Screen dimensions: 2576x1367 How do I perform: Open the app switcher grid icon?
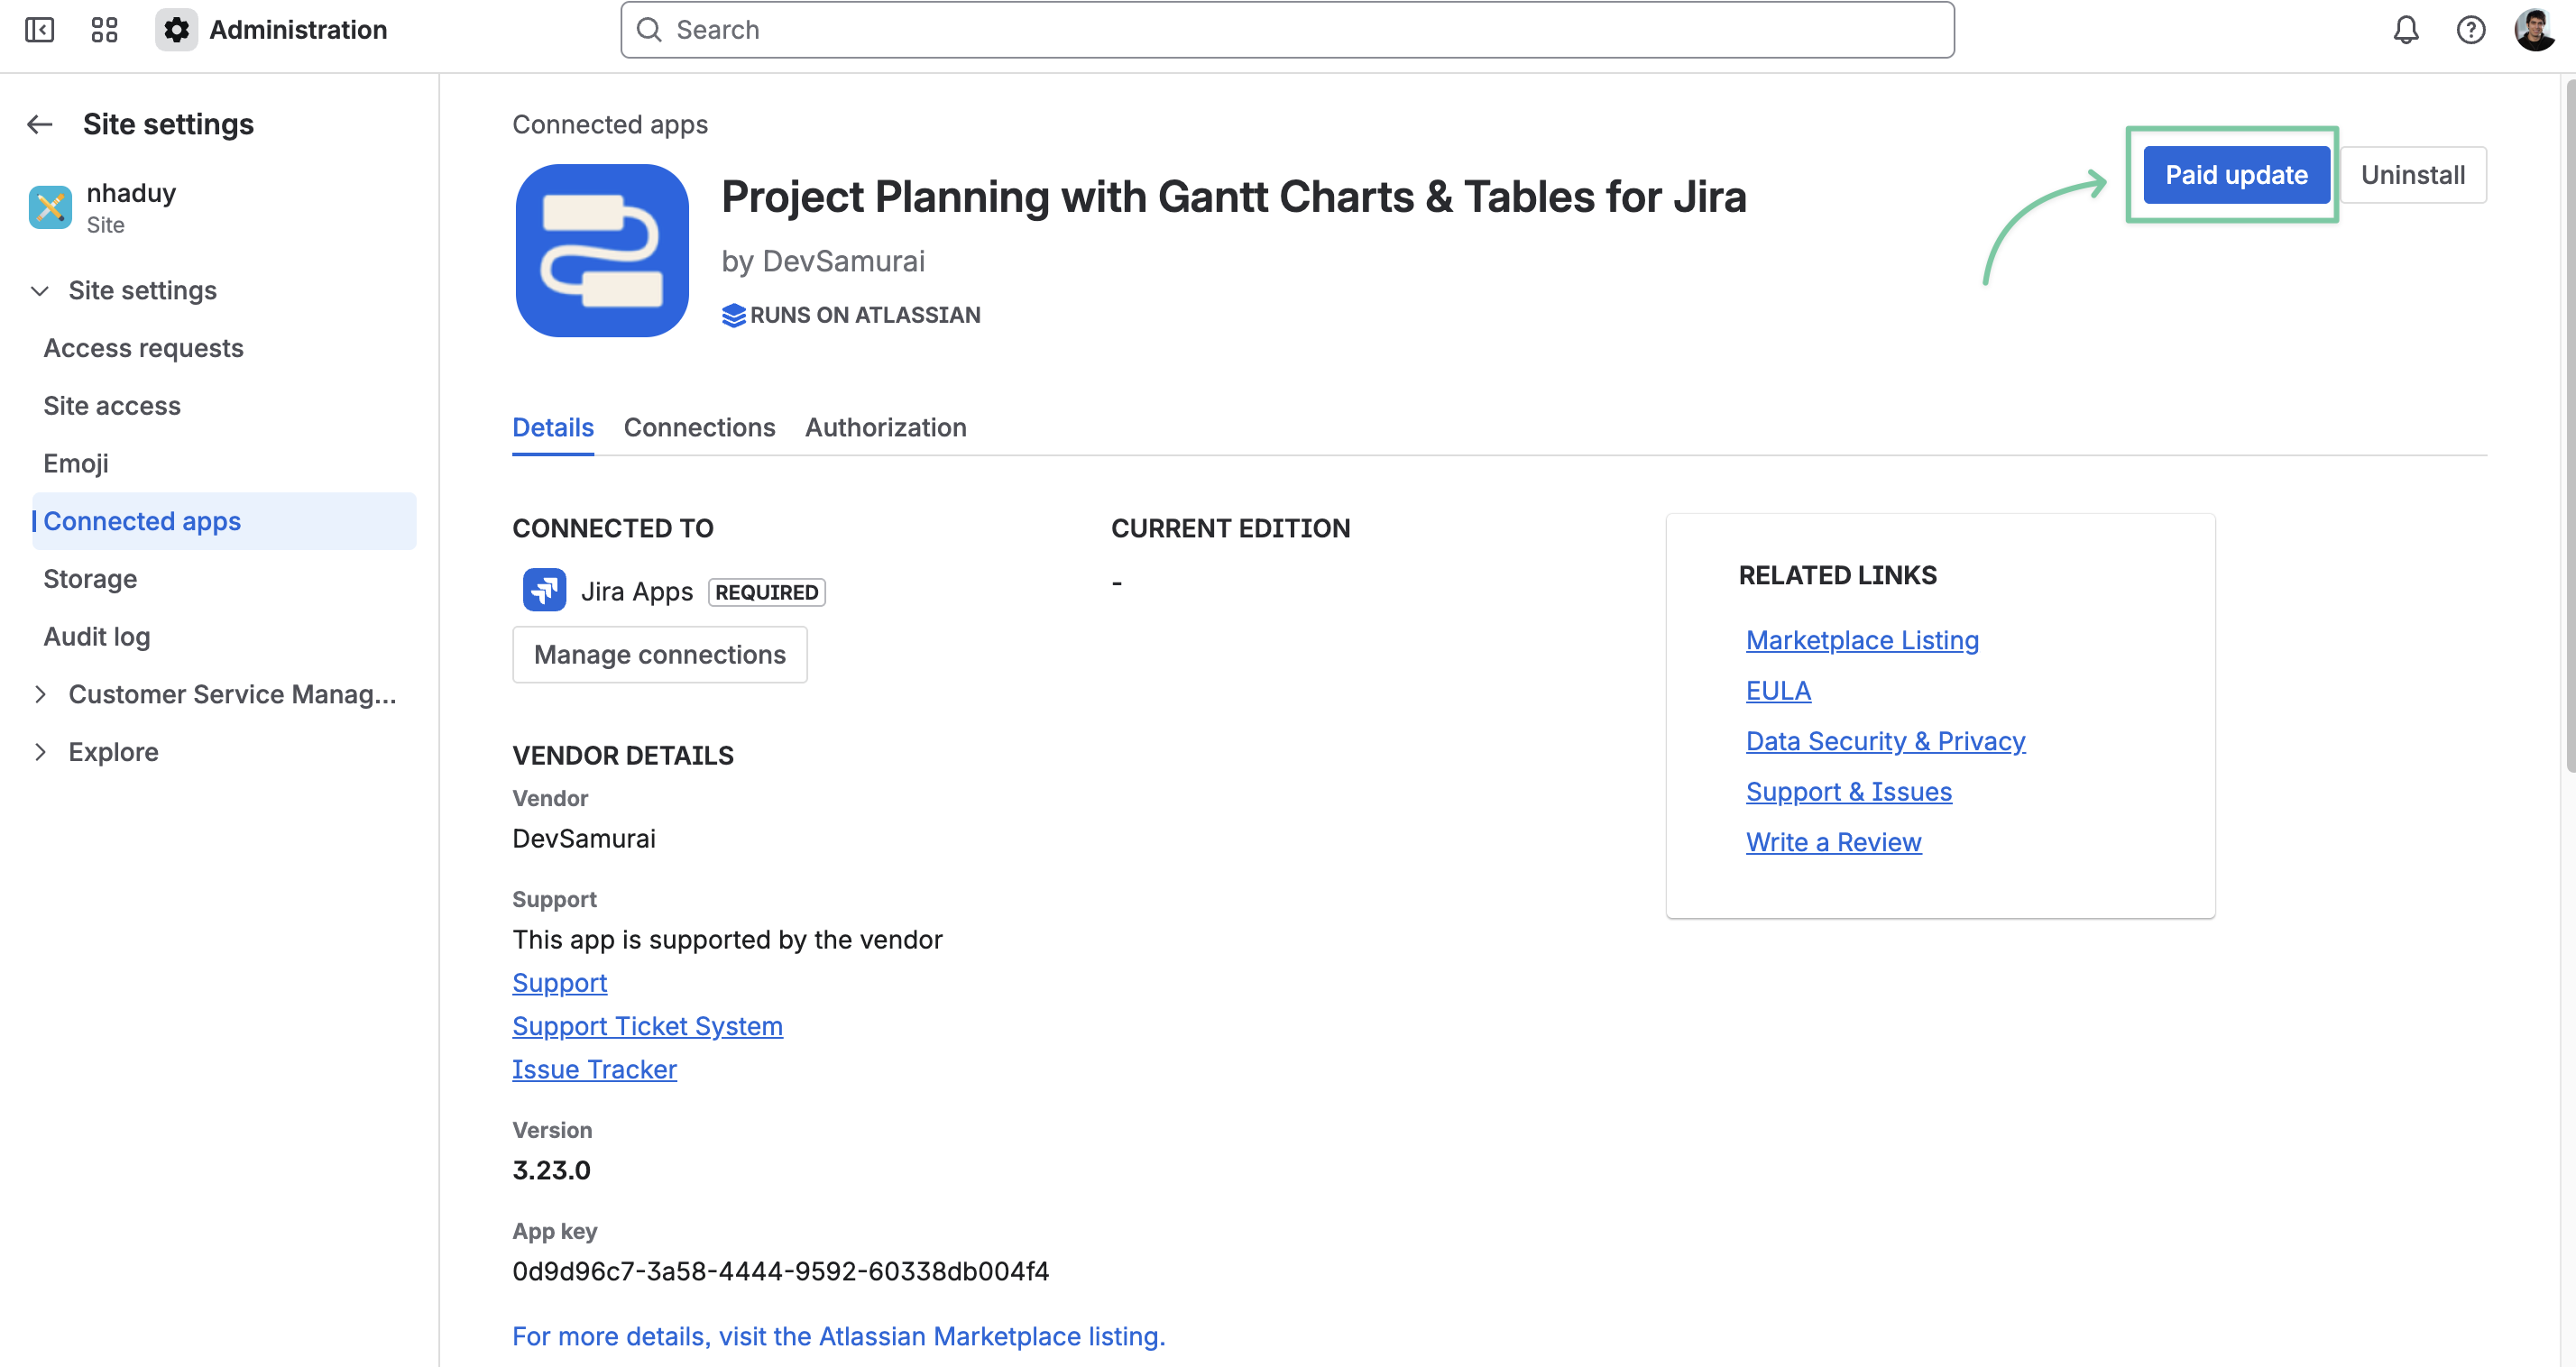(x=104, y=30)
